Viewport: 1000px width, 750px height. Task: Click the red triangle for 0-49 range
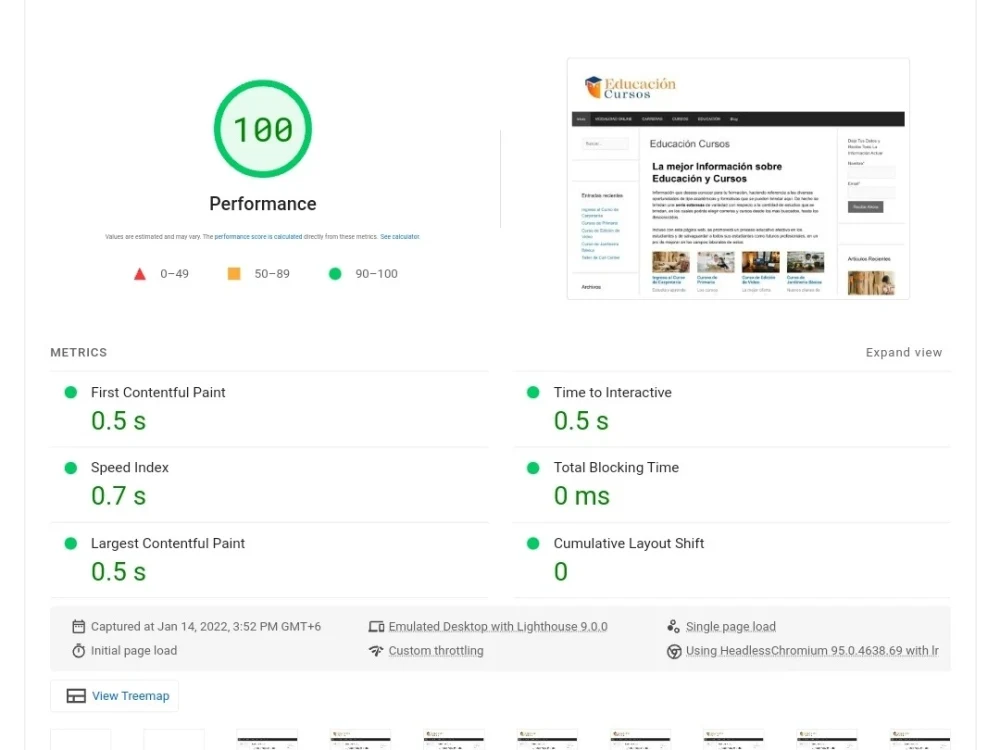click(x=140, y=273)
